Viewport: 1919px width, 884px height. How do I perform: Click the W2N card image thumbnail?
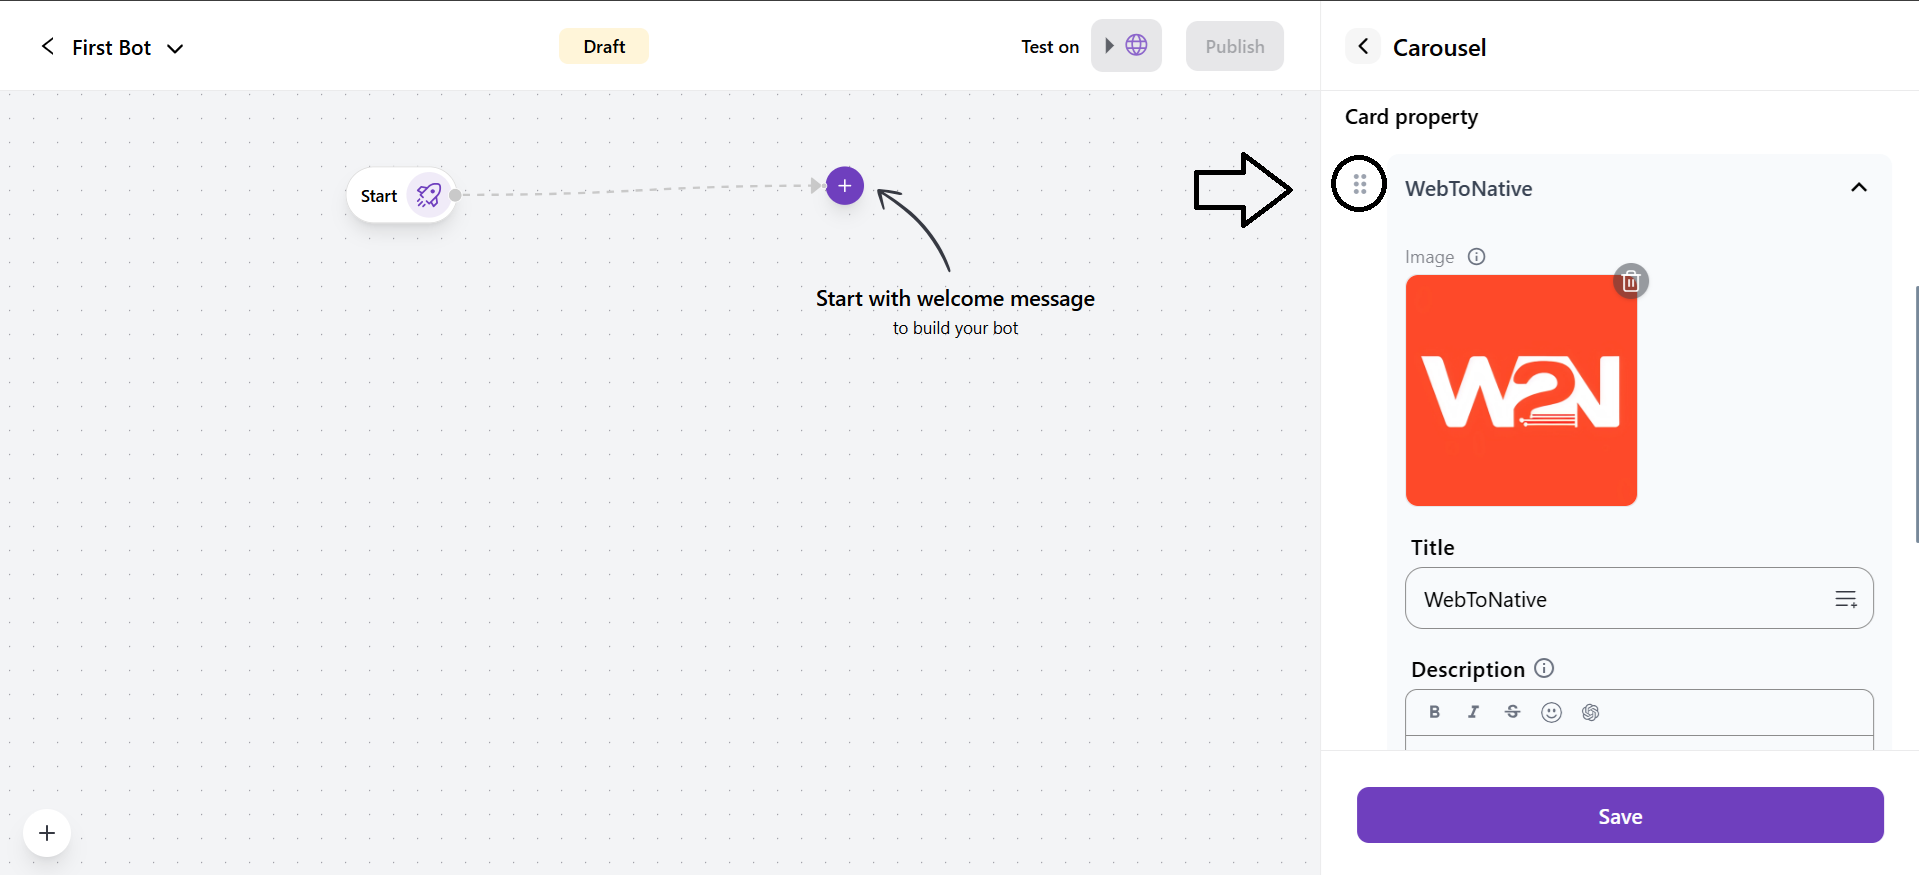pyautogui.click(x=1520, y=391)
